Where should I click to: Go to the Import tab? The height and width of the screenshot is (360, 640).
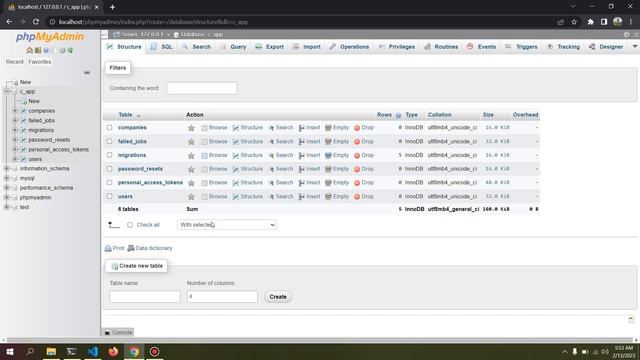pyautogui.click(x=307, y=47)
